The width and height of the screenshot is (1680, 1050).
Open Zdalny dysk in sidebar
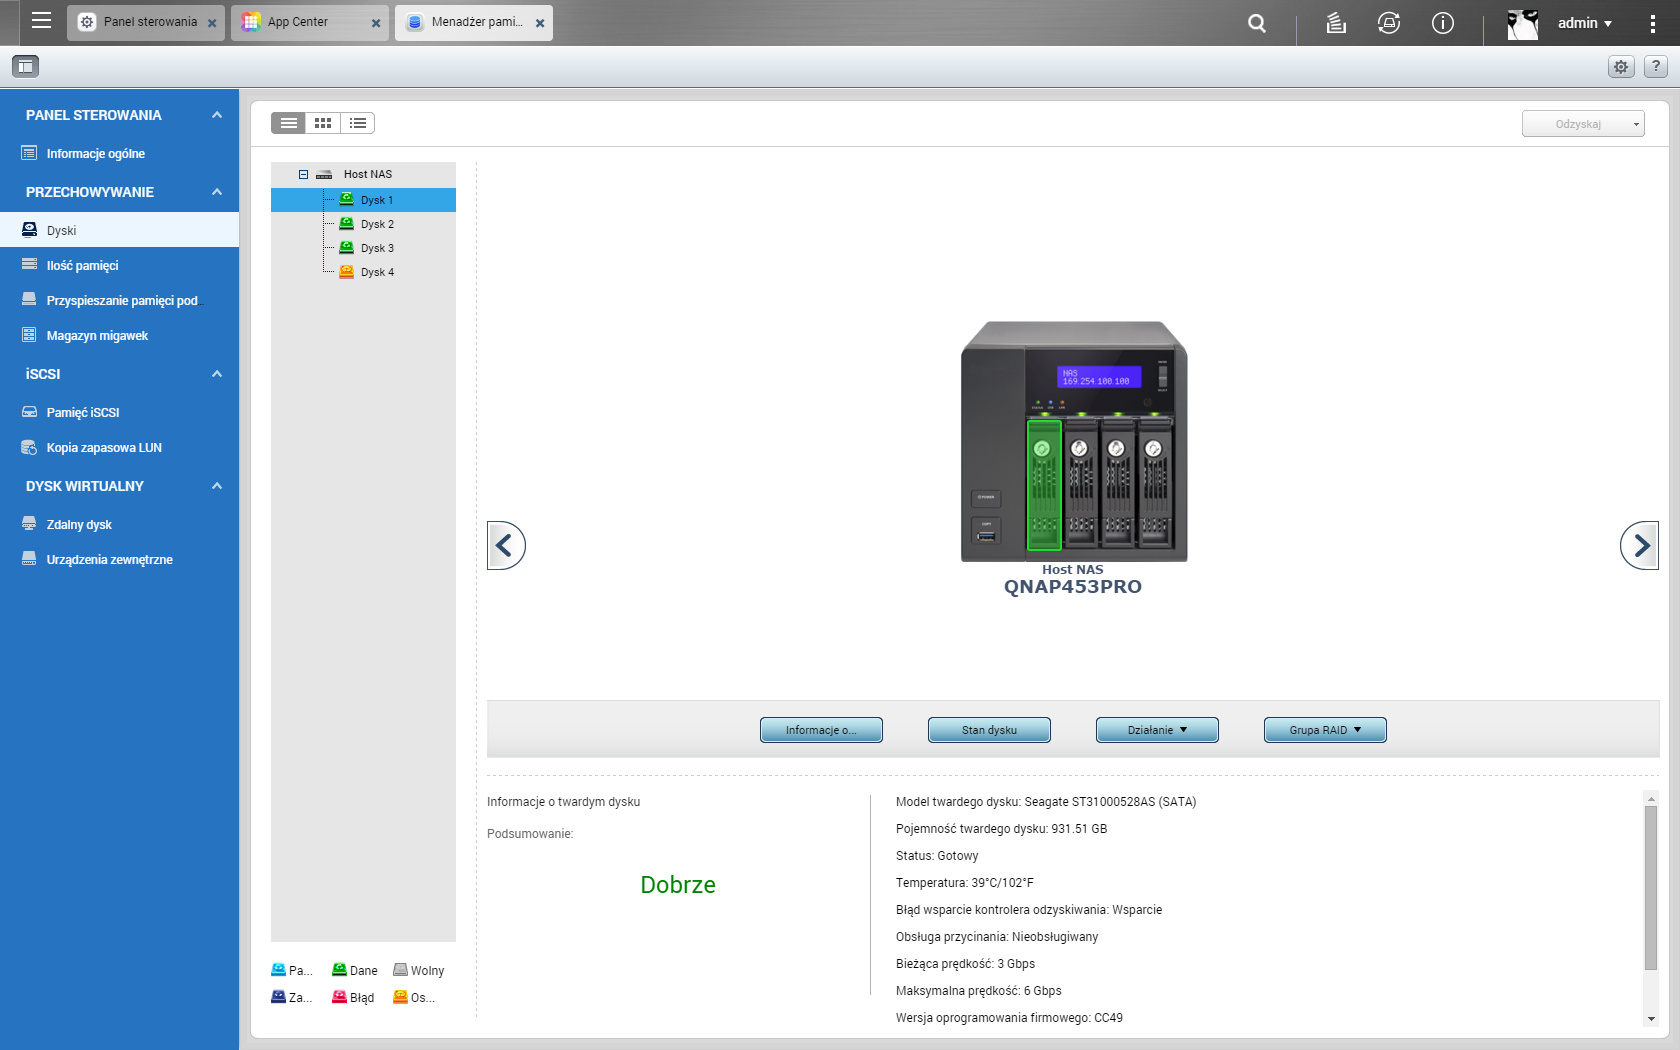pos(119,524)
